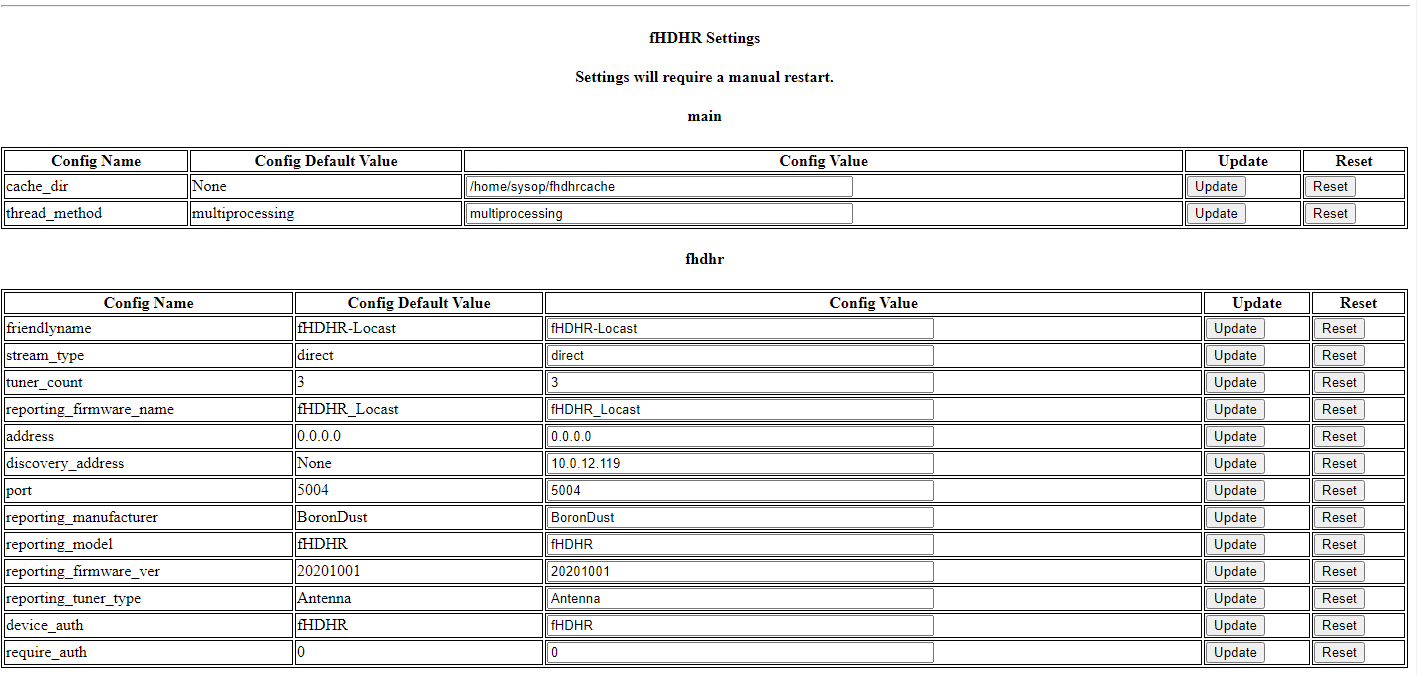Click the discovery_address value field
The image size is (1417, 675).
click(739, 464)
